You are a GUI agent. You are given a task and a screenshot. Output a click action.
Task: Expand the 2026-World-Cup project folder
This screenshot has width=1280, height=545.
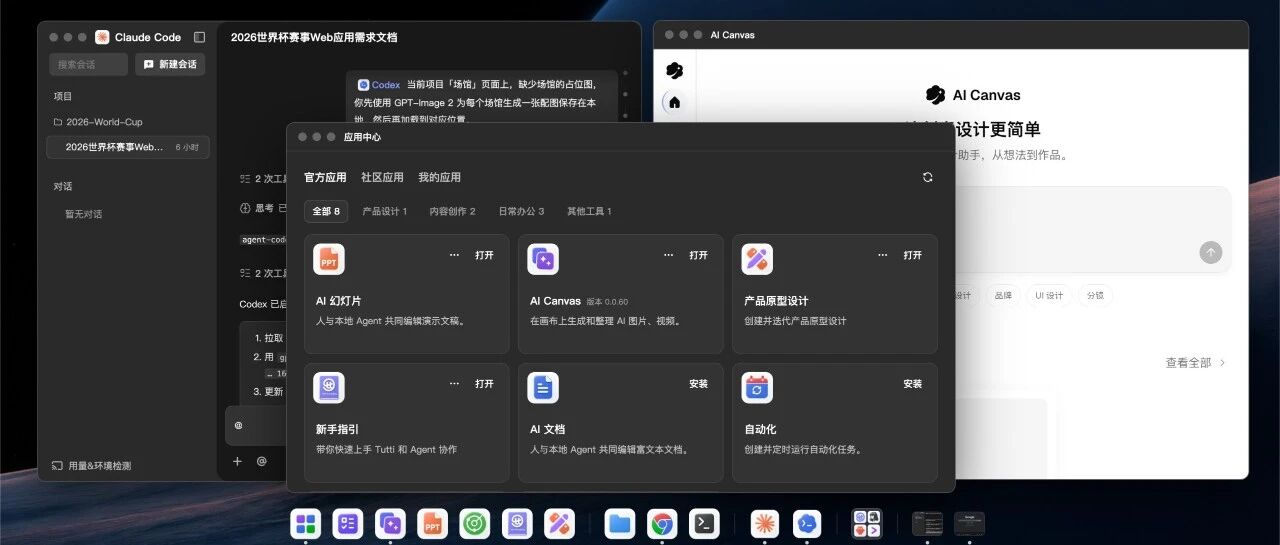click(98, 122)
